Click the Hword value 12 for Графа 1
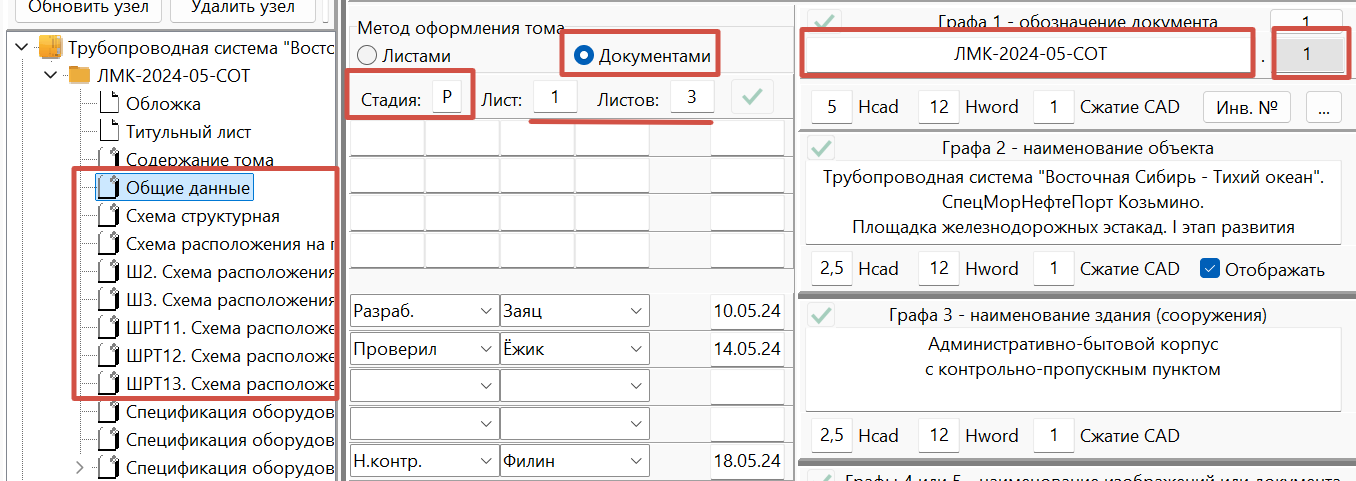The image size is (1356, 481). point(938,107)
